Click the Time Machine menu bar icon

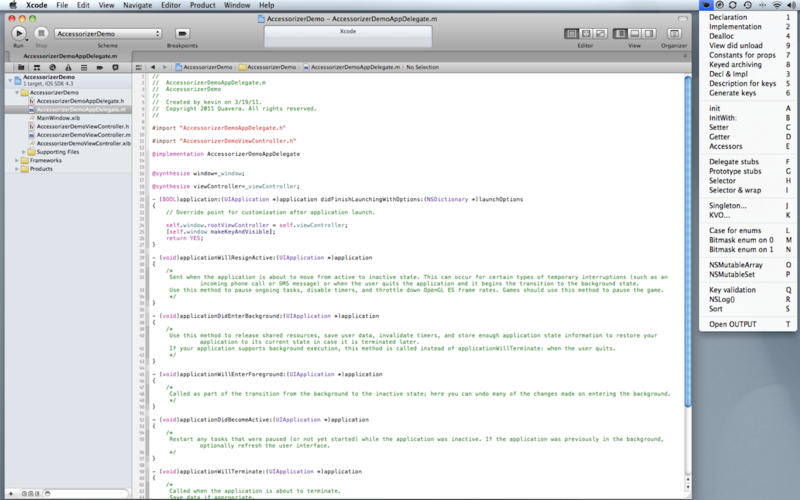(x=747, y=5)
